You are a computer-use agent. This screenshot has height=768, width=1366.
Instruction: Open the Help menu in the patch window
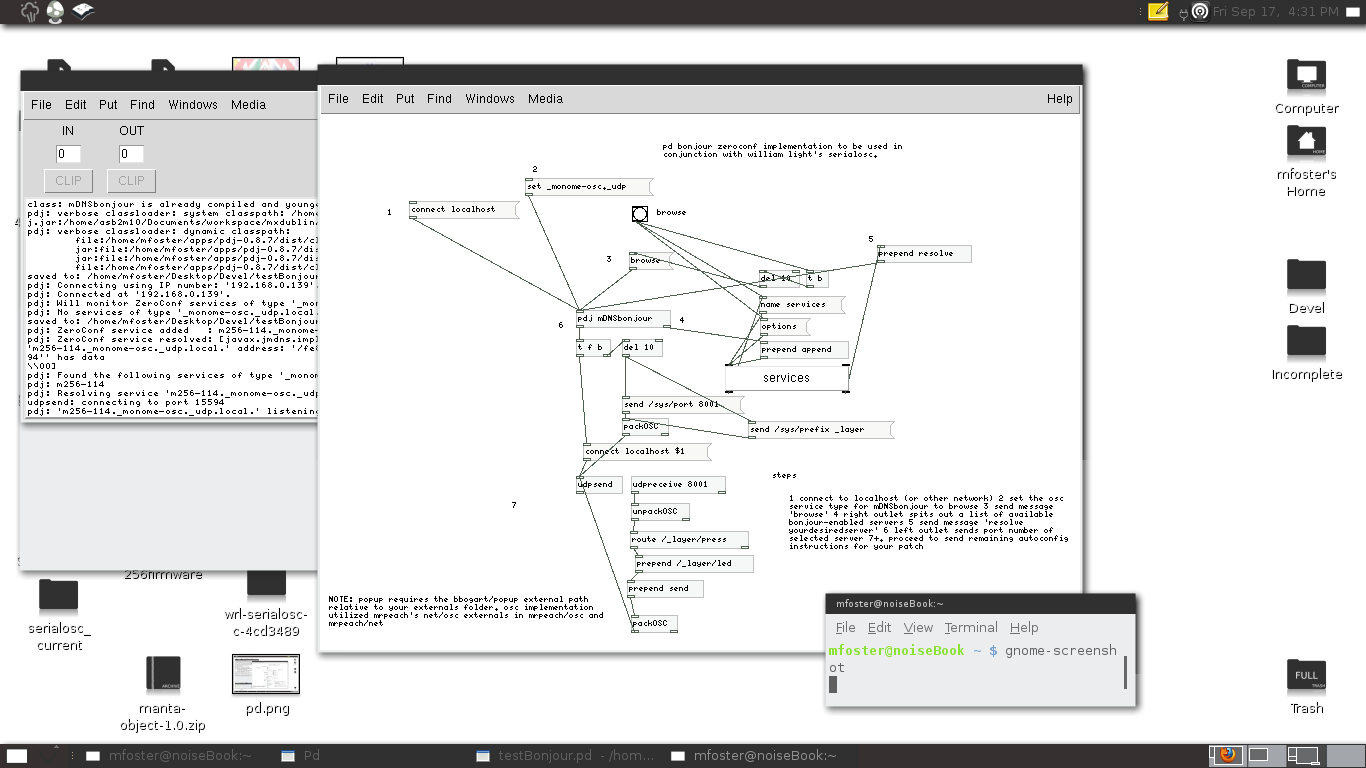click(x=1059, y=99)
